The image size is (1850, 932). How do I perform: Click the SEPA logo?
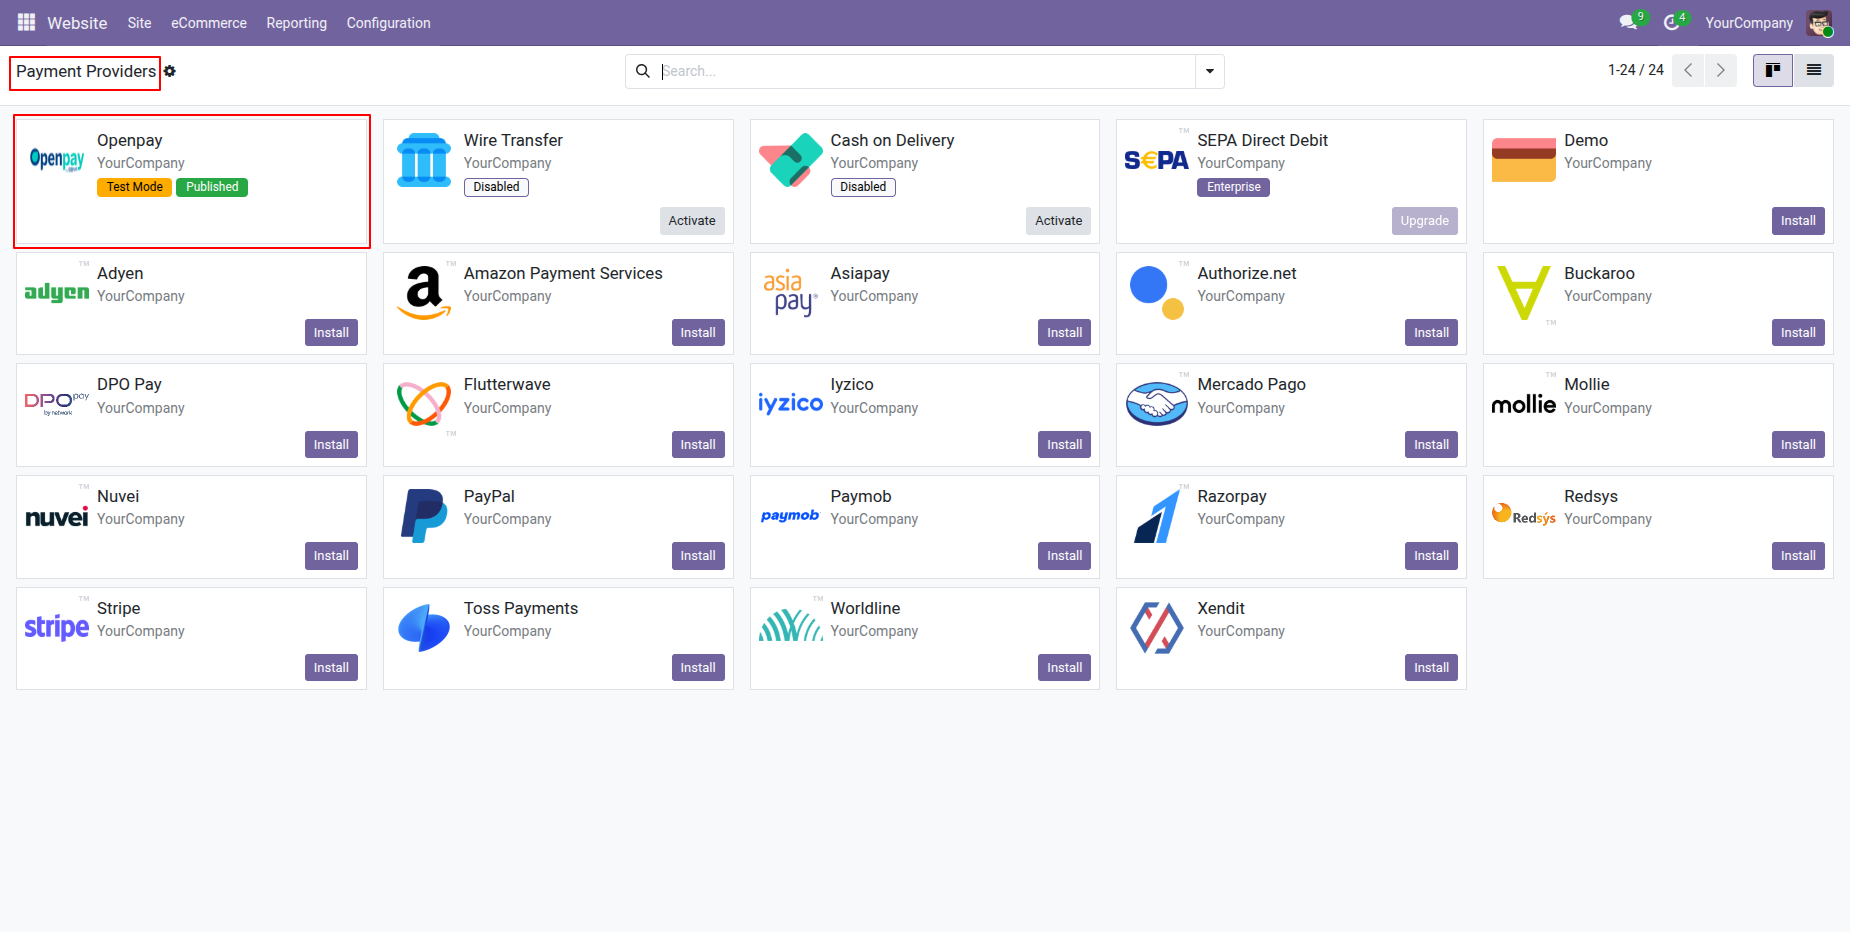tap(1157, 160)
